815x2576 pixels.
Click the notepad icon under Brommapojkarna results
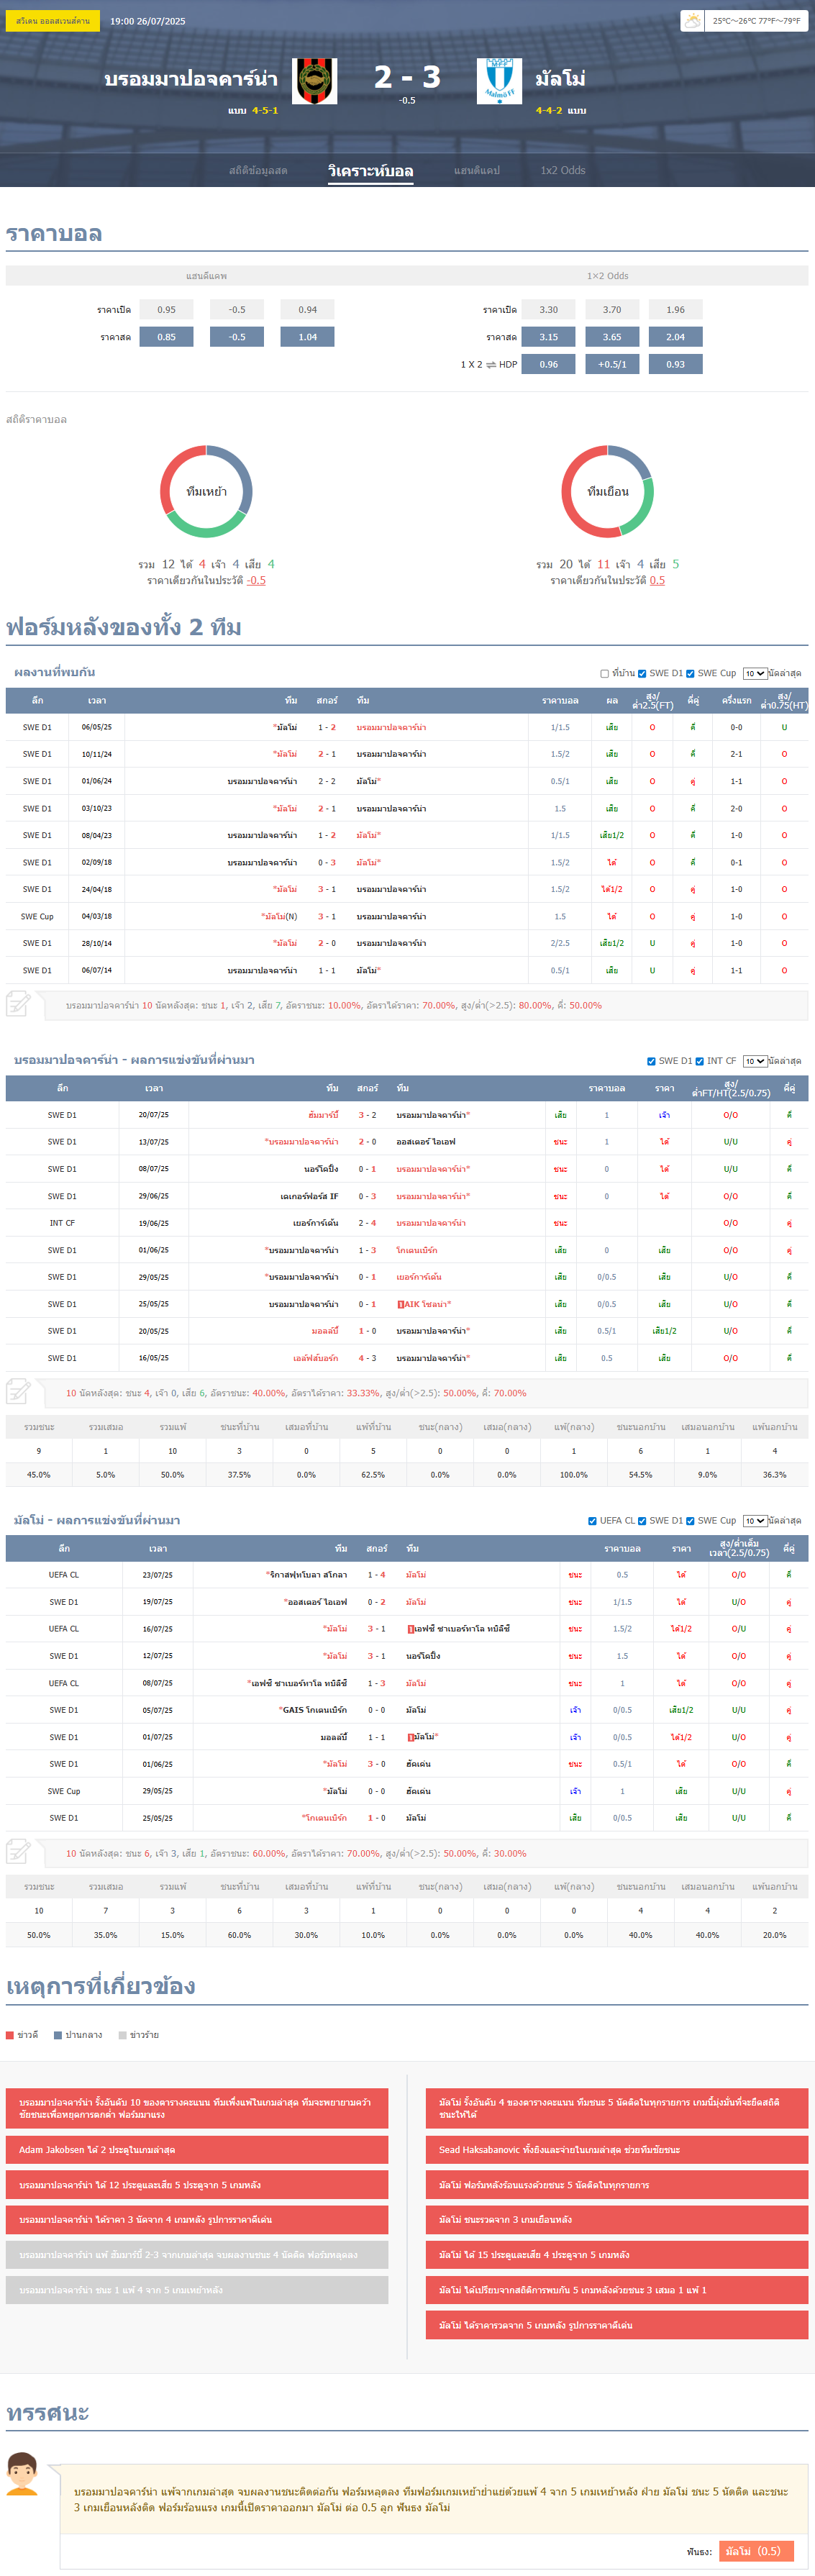pyautogui.click(x=18, y=1391)
